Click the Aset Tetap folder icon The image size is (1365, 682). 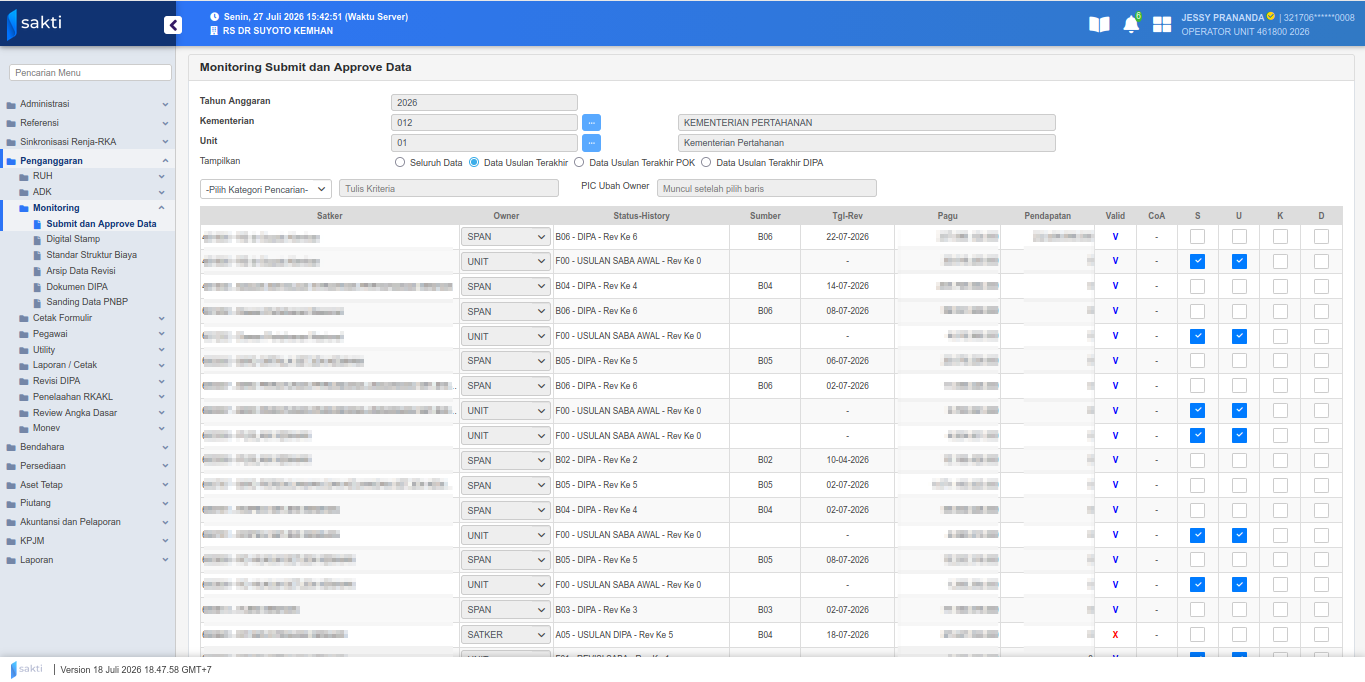coord(11,485)
